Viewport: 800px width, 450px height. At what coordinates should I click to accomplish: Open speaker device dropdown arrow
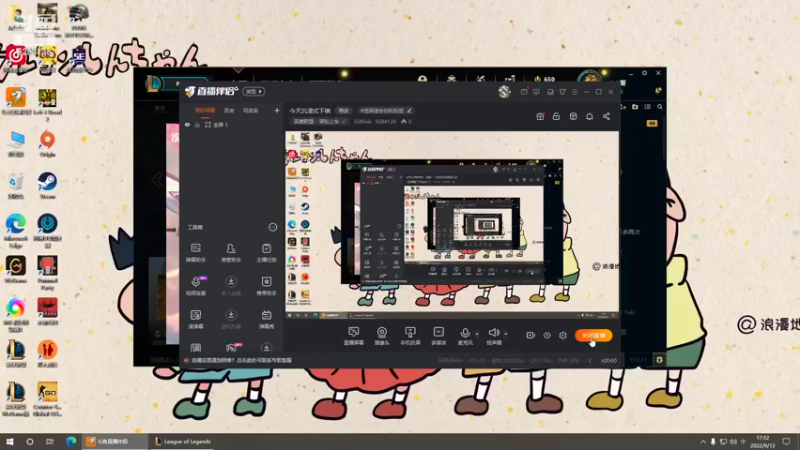click(x=506, y=334)
